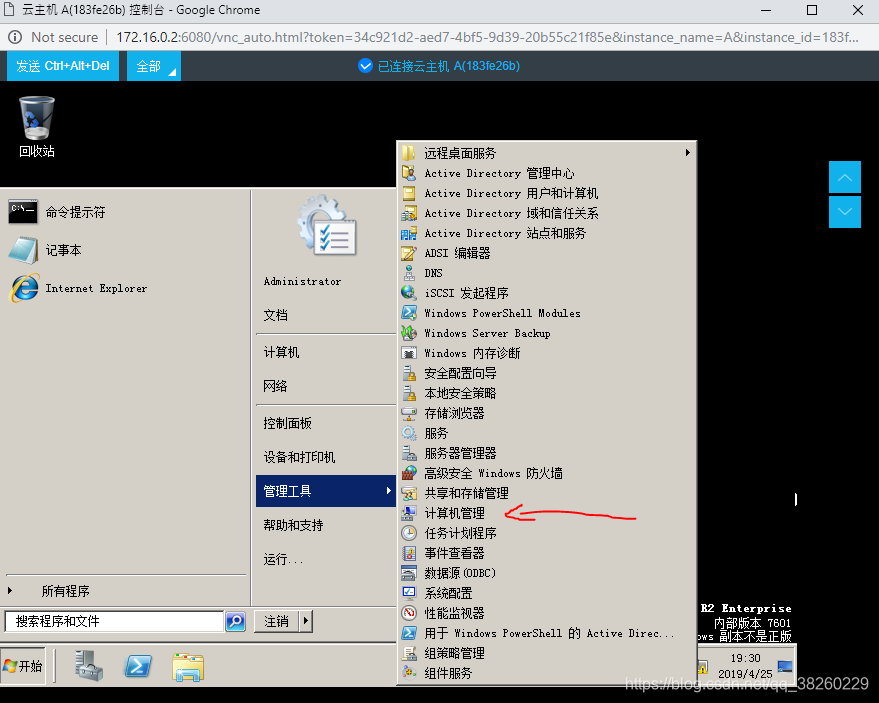This screenshot has height=703, width=879.
Task: Open 控制面板 from Start menu
Action: pyautogui.click(x=325, y=423)
